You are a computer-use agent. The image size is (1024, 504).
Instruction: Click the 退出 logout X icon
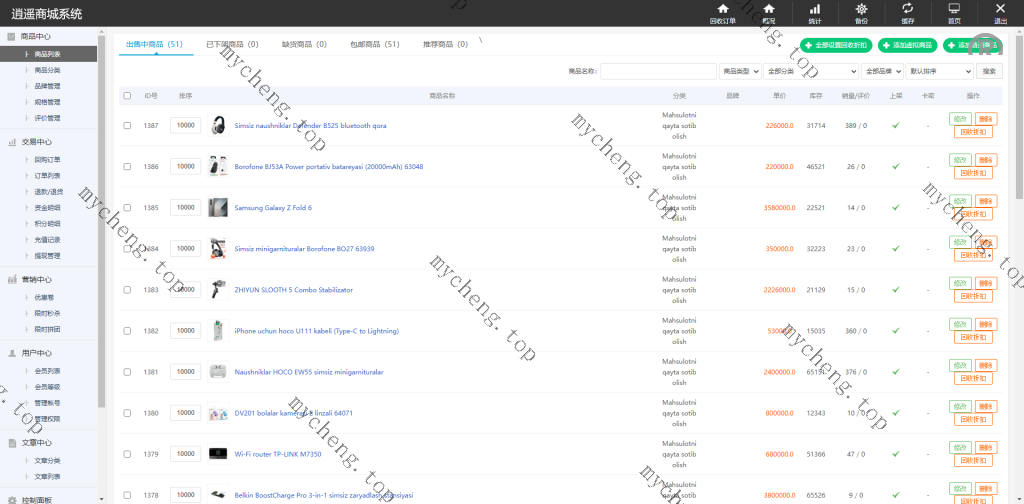(1000, 9)
